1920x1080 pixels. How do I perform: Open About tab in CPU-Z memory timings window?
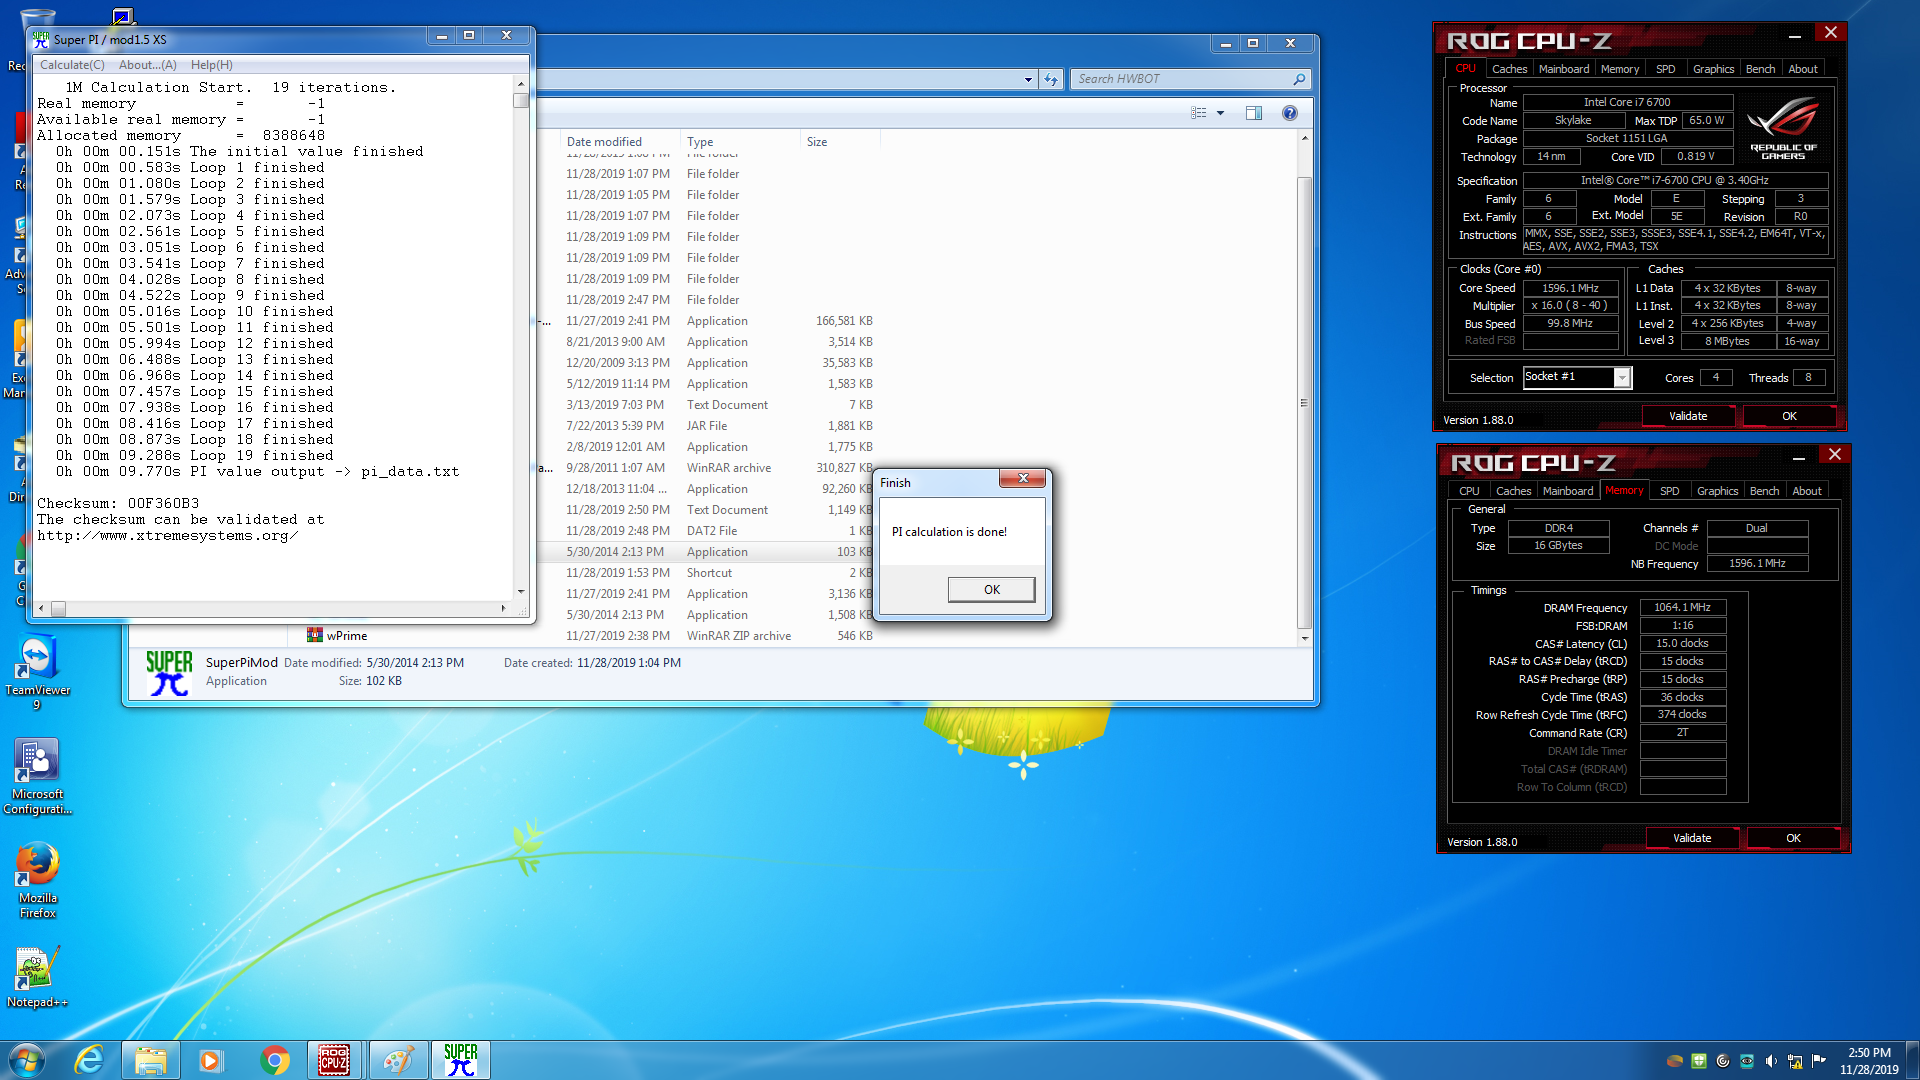(x=1806, y=491)
